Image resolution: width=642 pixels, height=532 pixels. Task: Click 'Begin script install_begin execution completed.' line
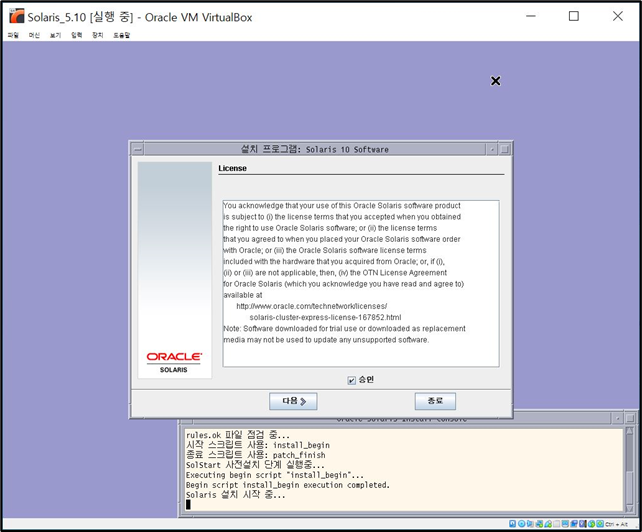click(287, 485)
